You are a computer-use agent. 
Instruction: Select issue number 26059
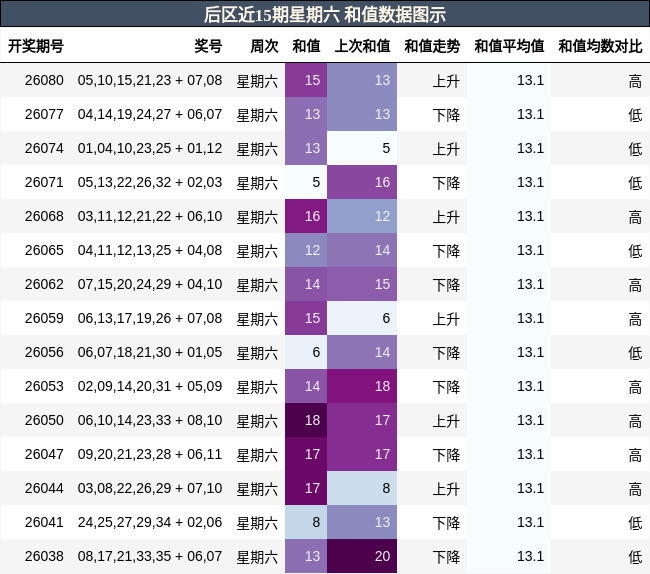point(44,318)
